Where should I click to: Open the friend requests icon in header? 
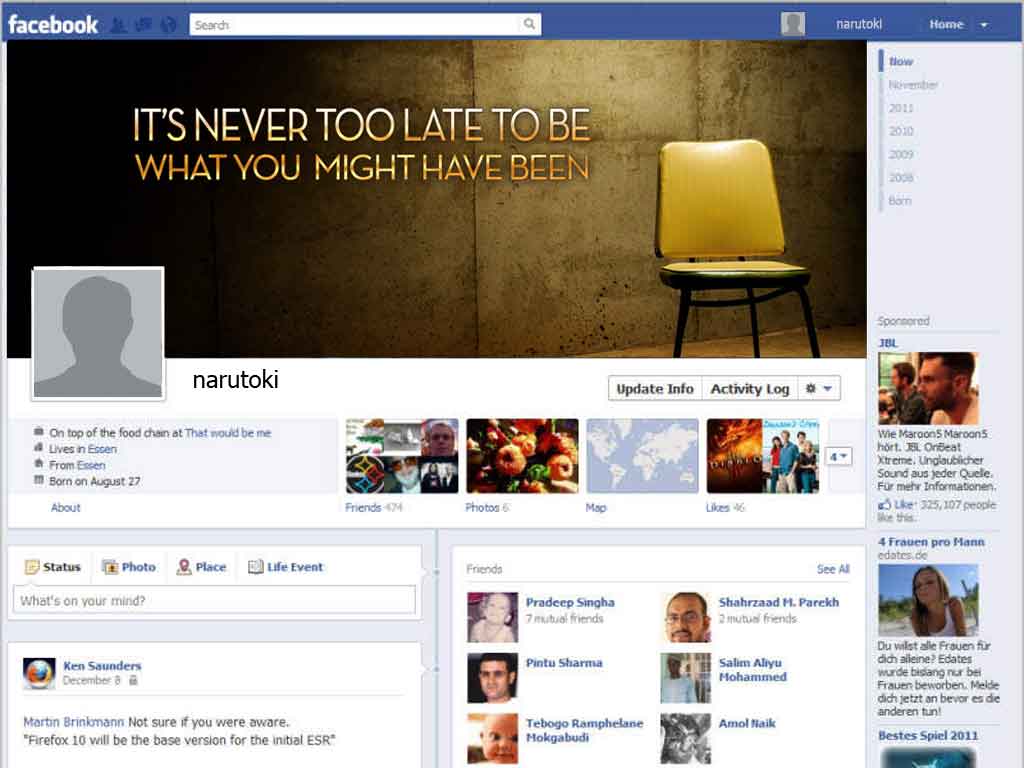(118, 25)
